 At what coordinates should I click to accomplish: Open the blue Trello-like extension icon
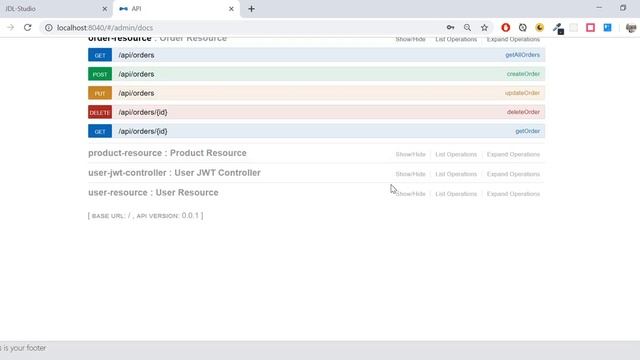[x=607, y=28]
